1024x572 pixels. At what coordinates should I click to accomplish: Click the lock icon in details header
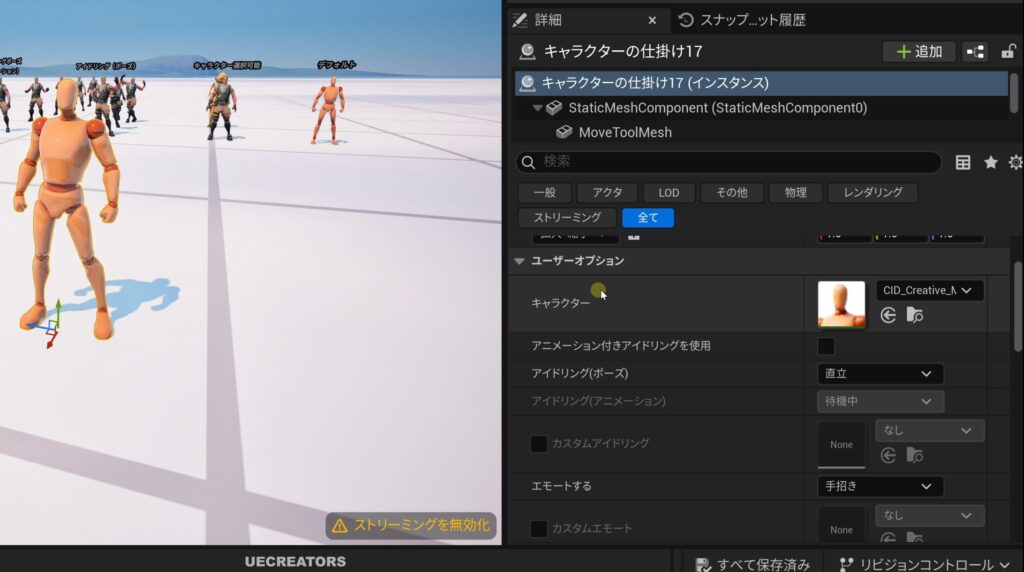pyautogui.click(x=1008, y=52)
